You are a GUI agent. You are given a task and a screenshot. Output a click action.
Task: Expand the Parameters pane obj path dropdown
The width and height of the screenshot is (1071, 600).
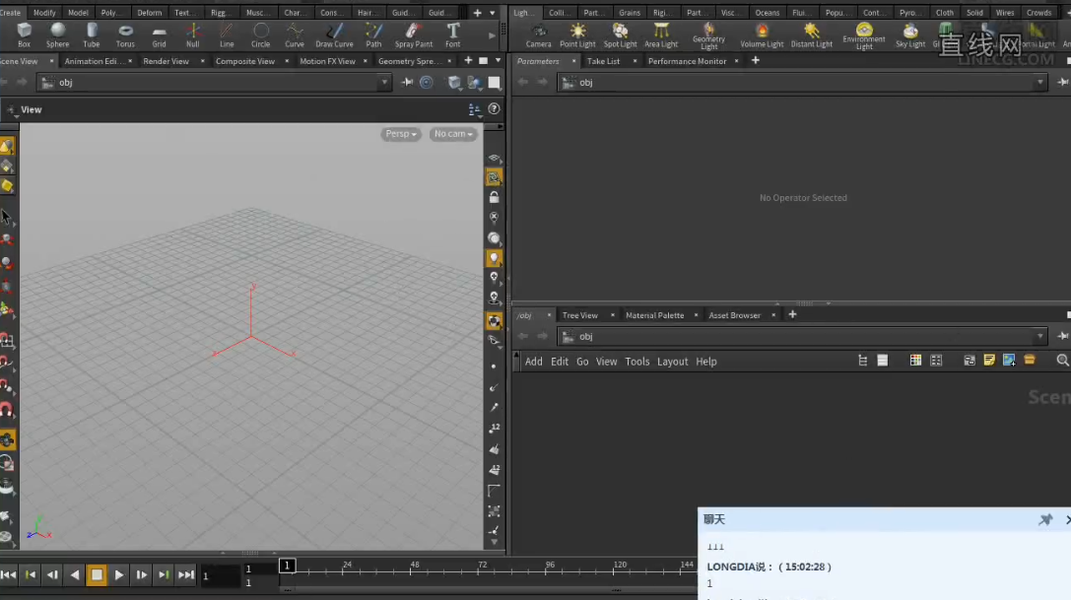point(1040,82)
